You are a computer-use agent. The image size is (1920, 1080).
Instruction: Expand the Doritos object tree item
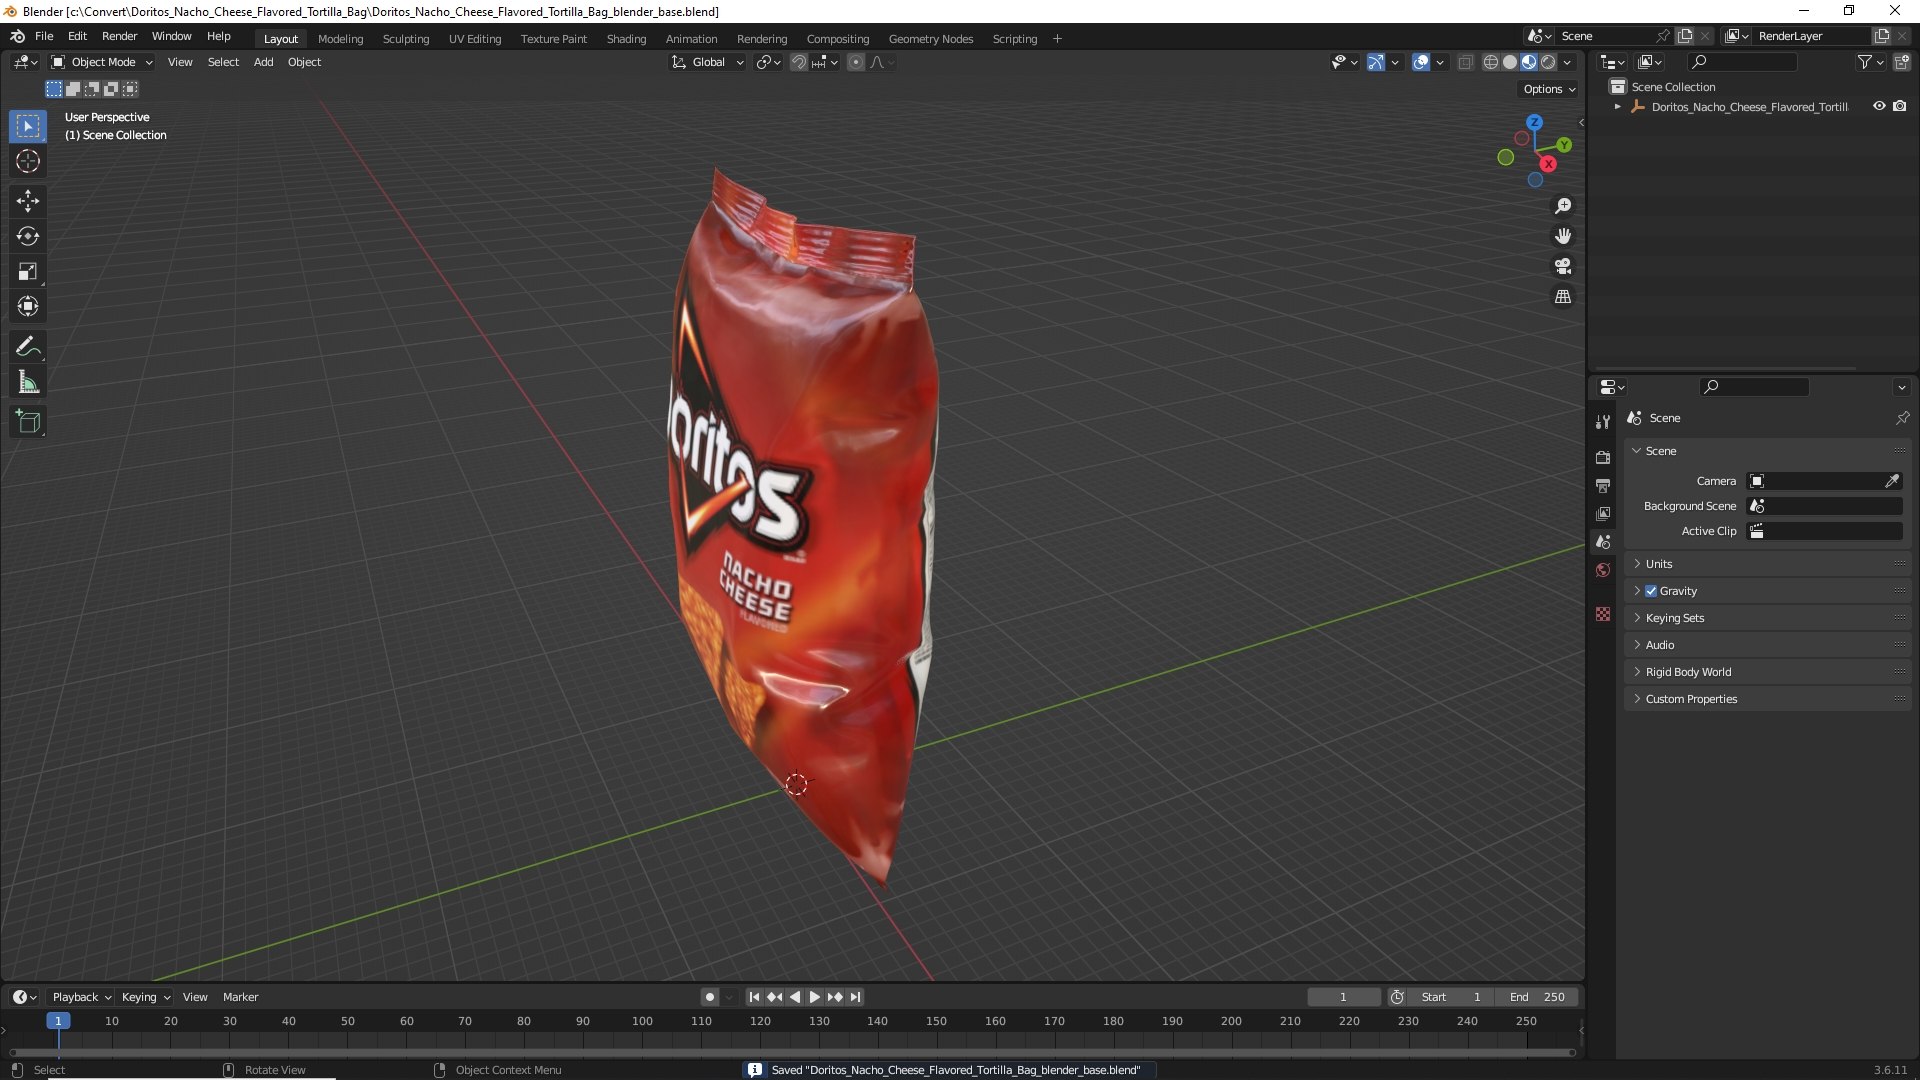[1618, 106]
